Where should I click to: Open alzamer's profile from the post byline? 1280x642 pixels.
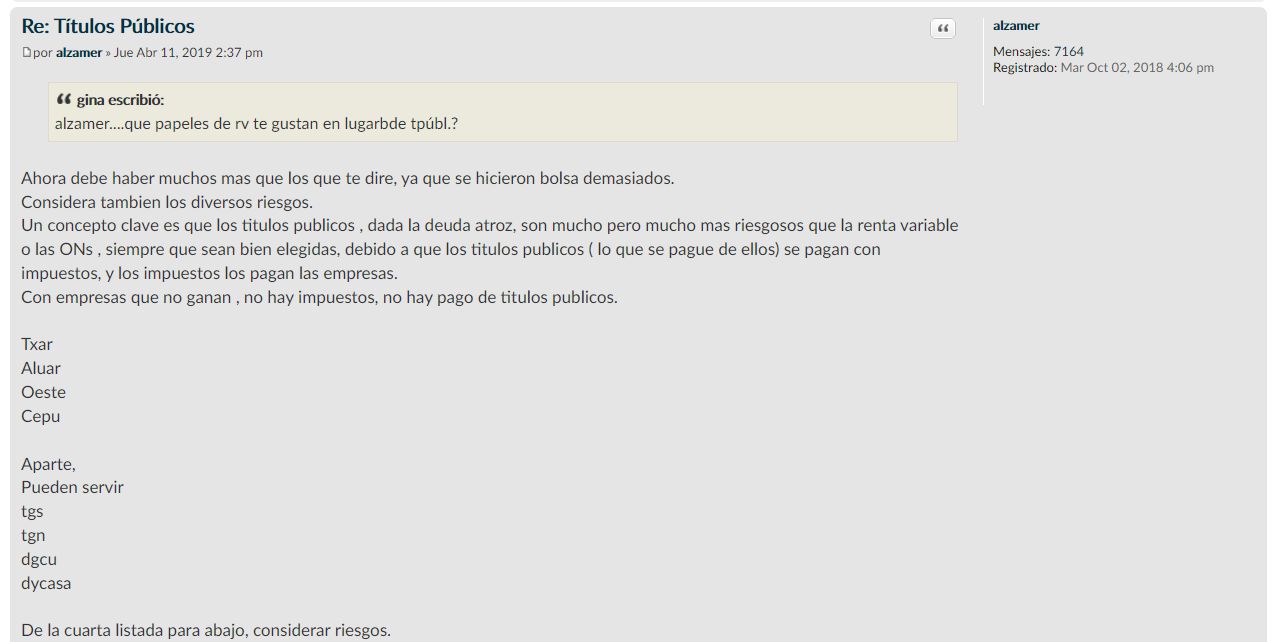point(79,53)
